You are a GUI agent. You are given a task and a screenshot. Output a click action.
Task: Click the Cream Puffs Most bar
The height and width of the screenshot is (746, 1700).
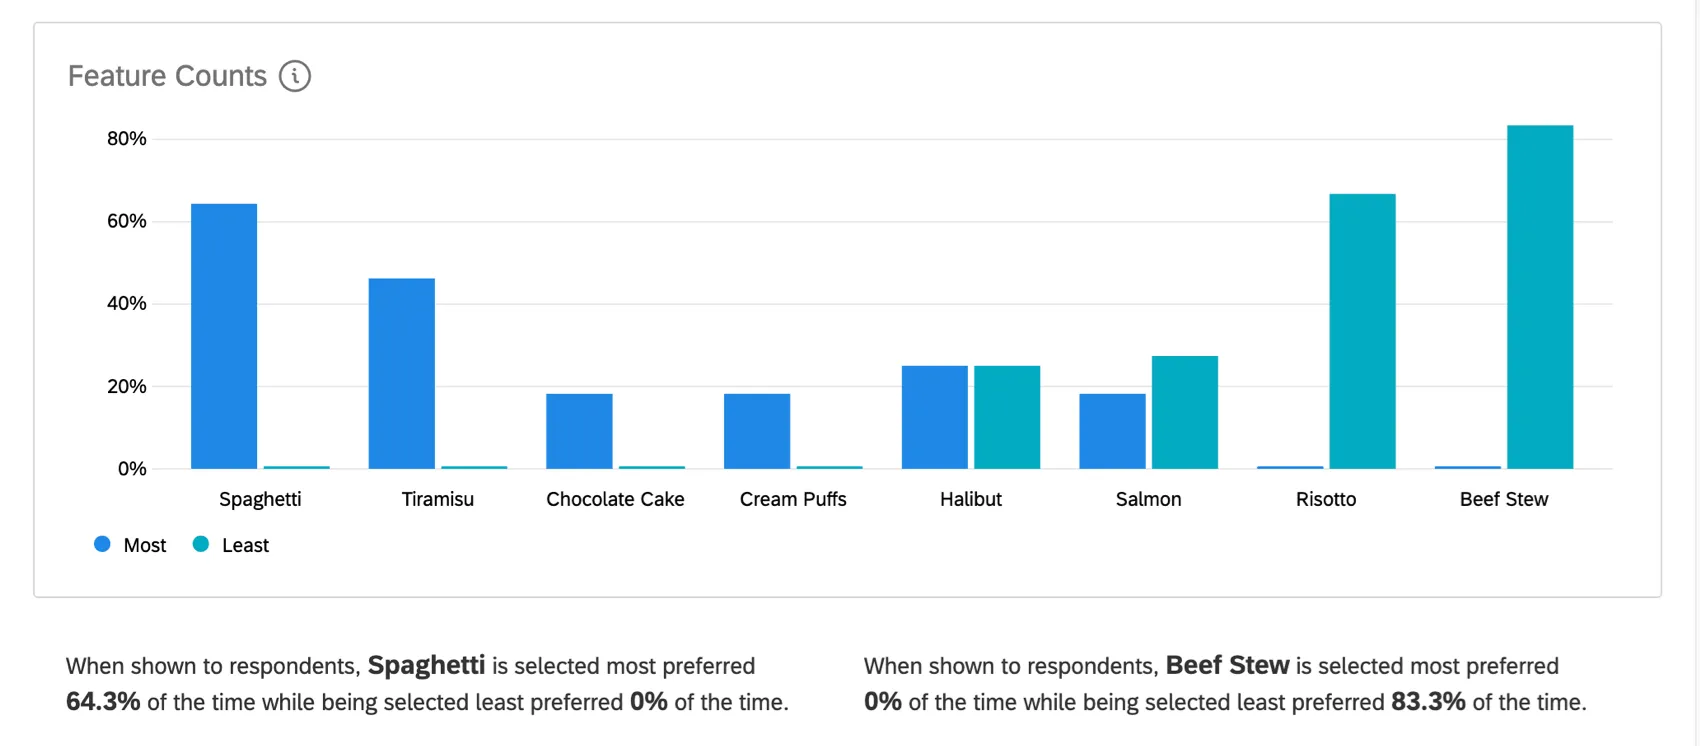pos(757,431)
